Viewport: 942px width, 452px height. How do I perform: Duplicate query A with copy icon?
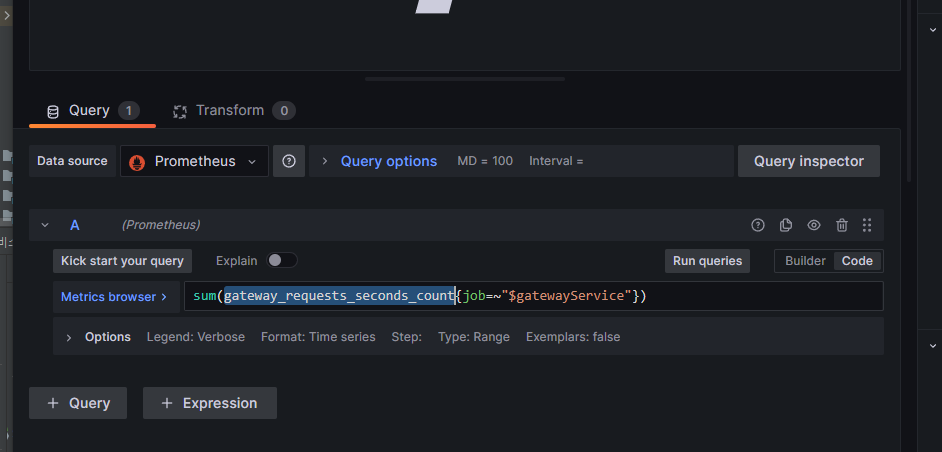tap(786, 225)
